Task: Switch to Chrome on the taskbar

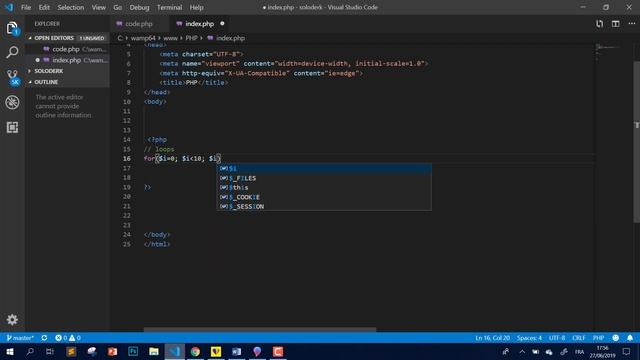Action: (x=196, y=351)
